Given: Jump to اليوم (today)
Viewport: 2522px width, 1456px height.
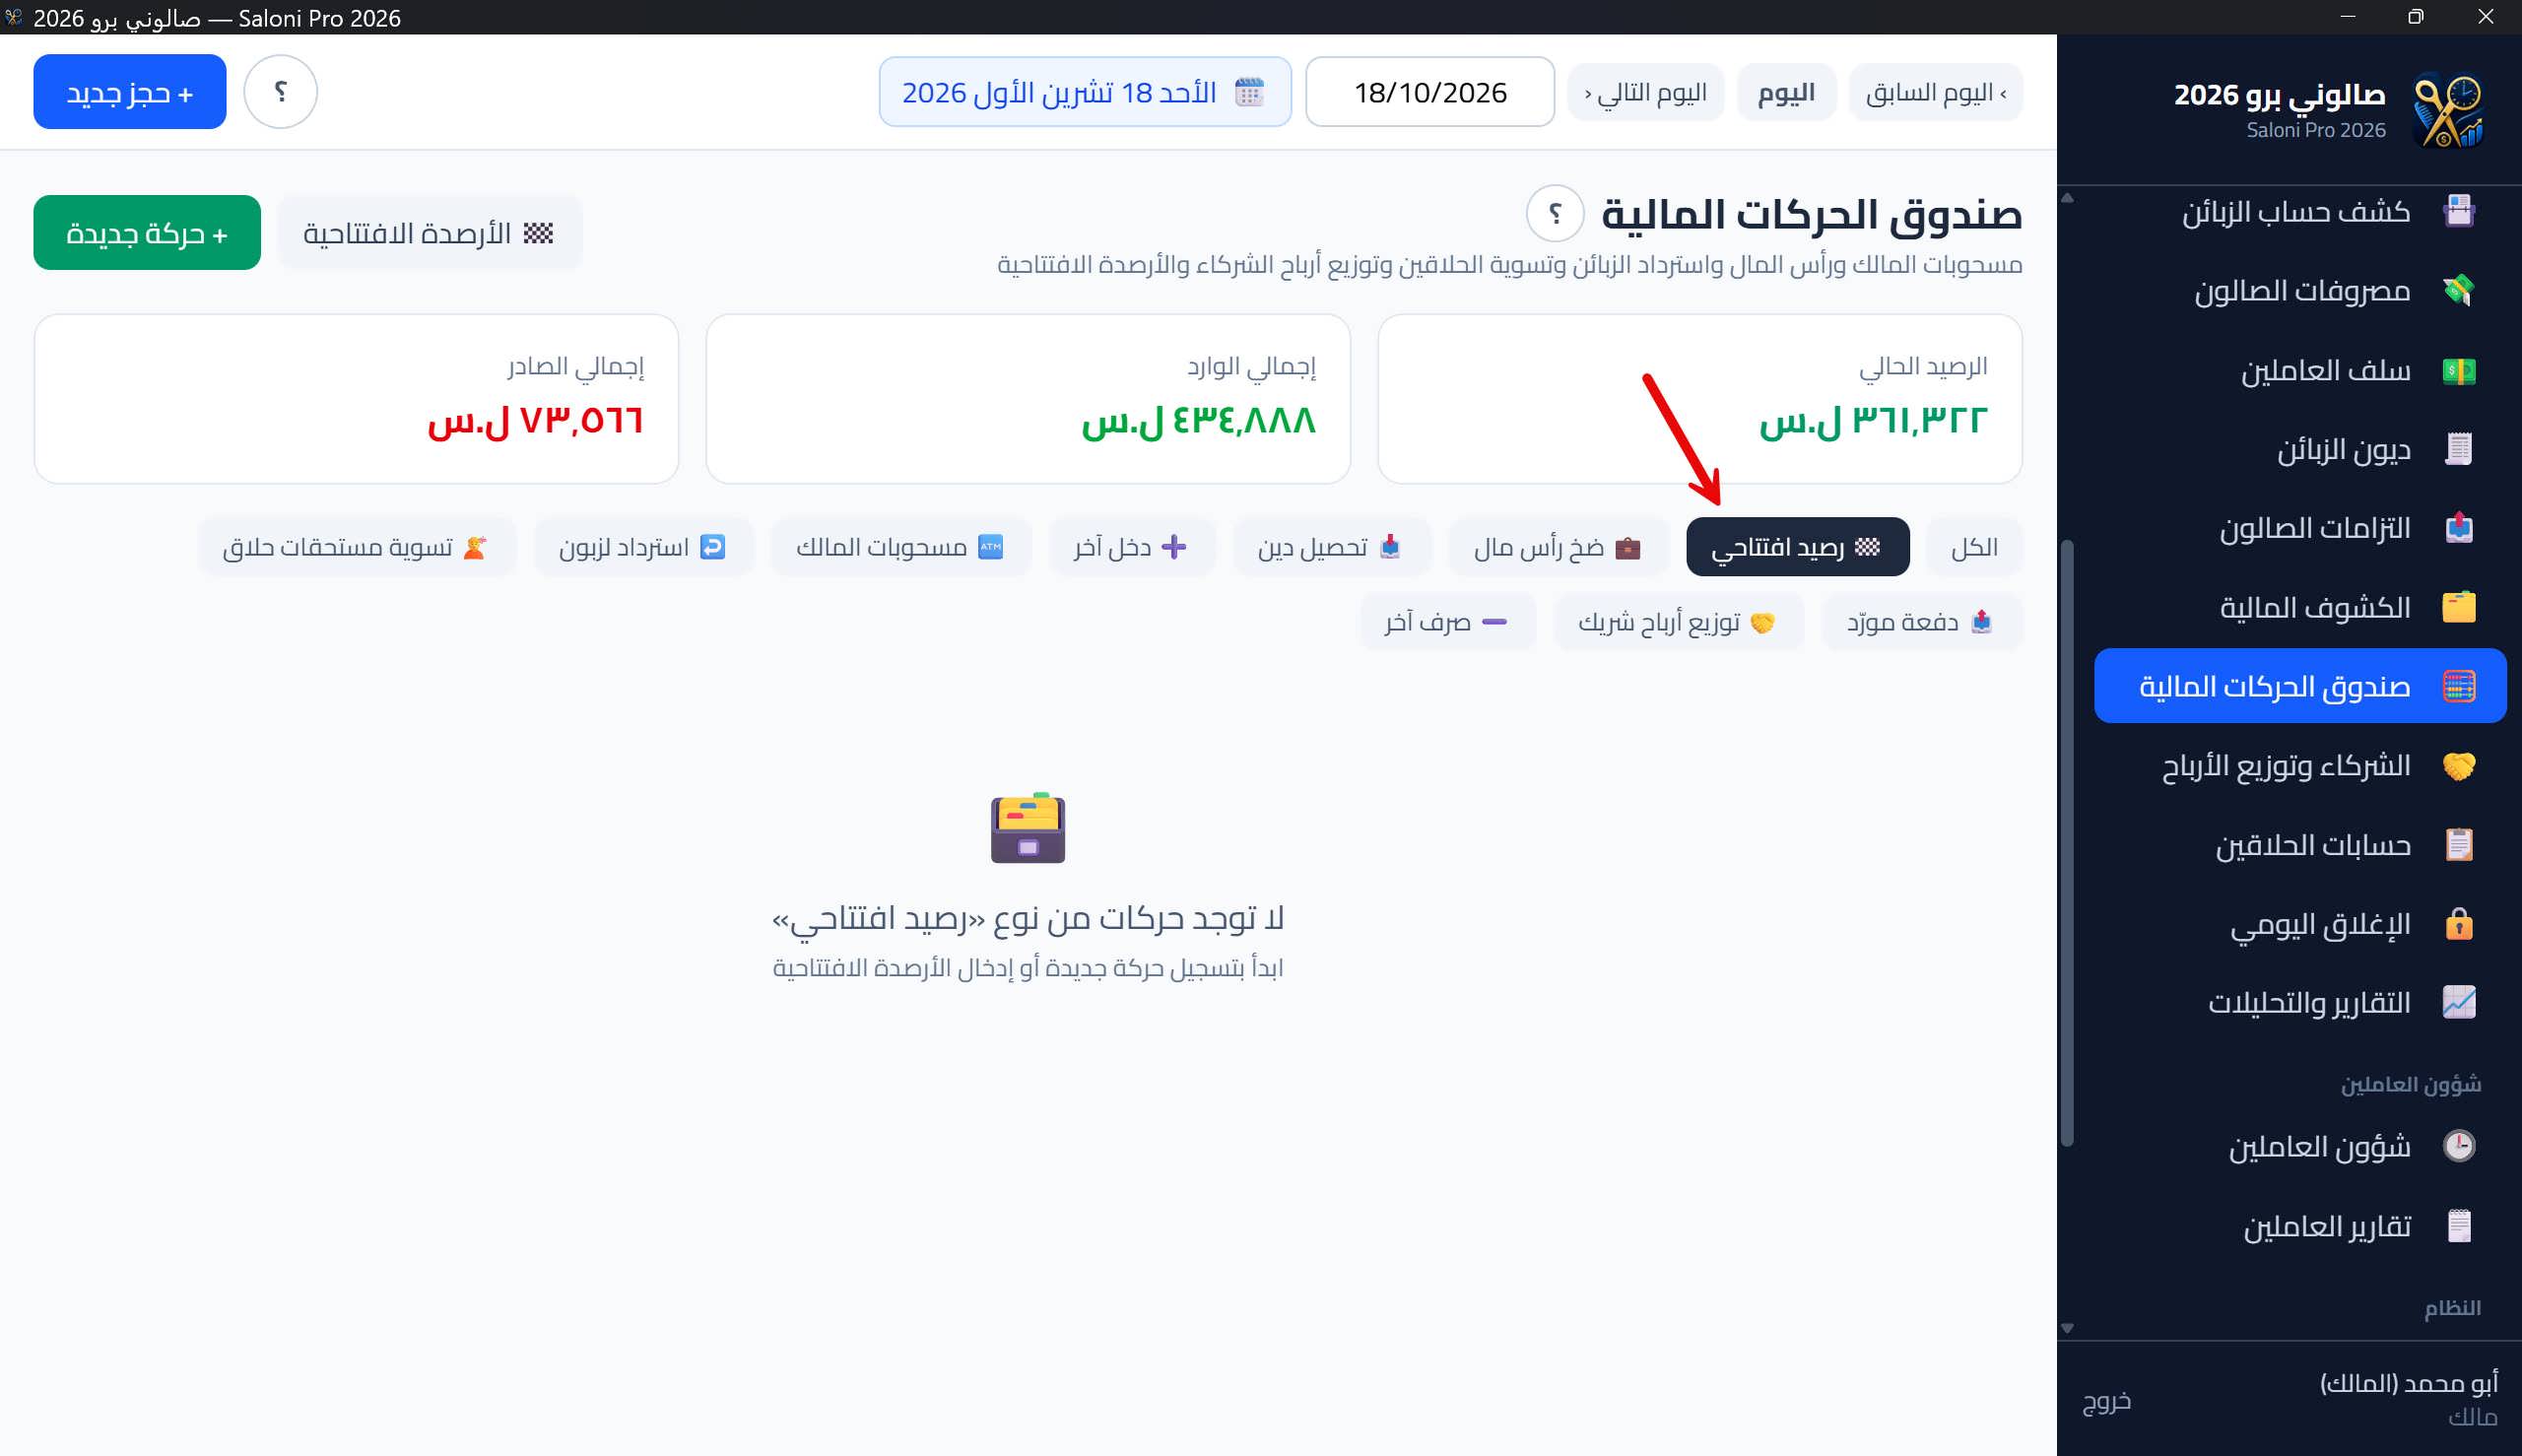Looking at the screenshot, I should [1786, 93].
